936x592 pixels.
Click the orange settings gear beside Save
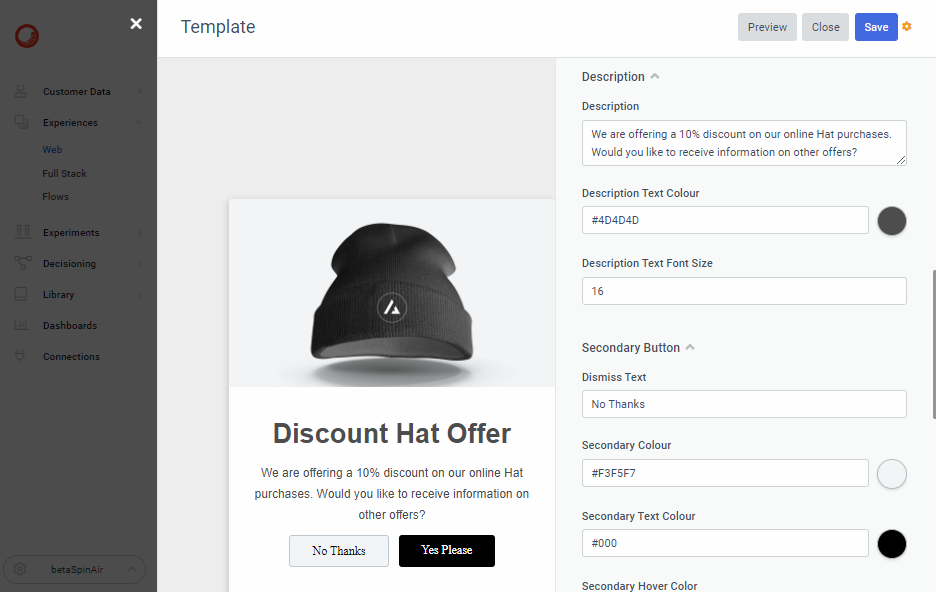click(907, 27)
